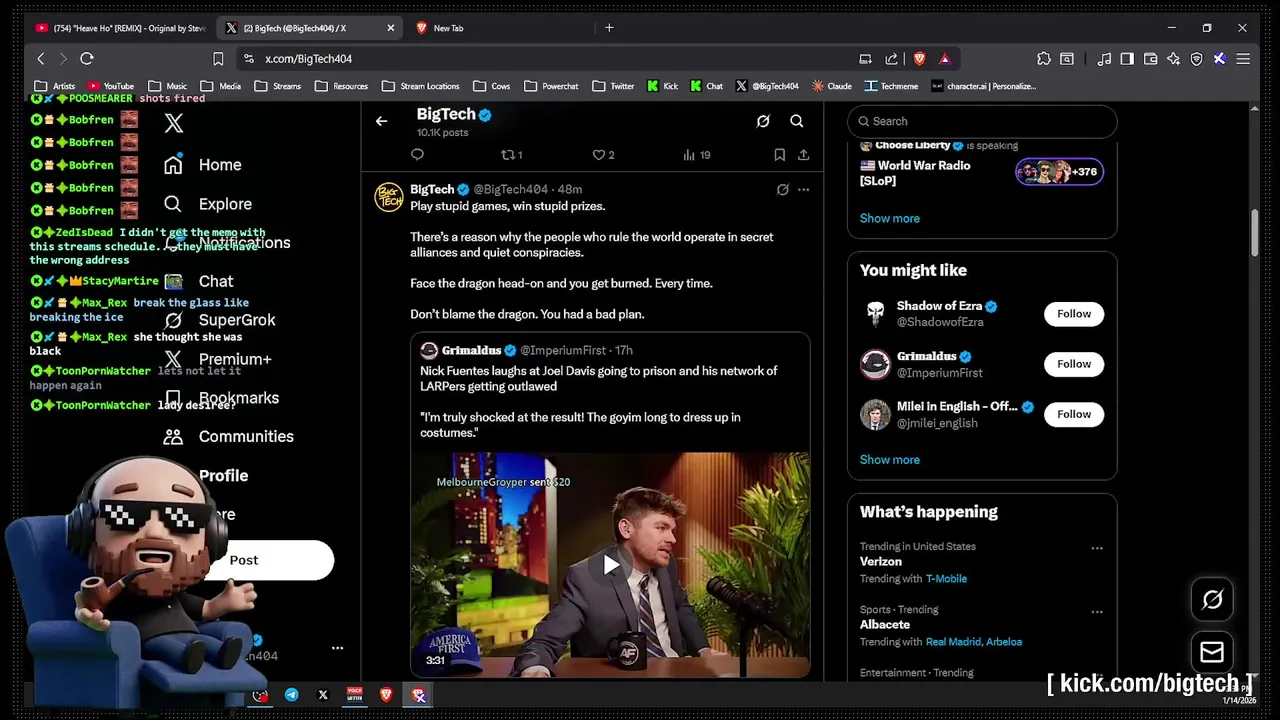Switch to the Heave Ho REMIX YouTube tab

pyautogui.click(x=120, y=28)
